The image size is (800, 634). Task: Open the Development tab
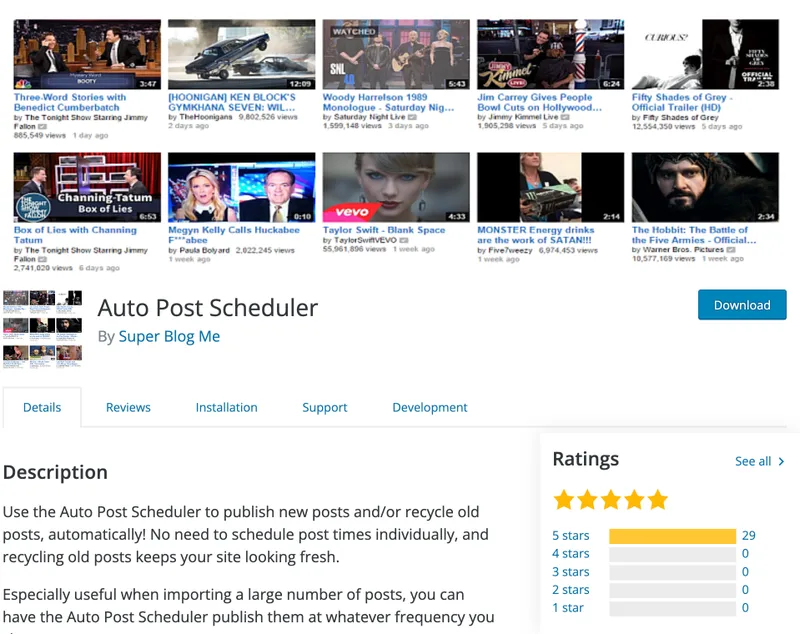430,408
